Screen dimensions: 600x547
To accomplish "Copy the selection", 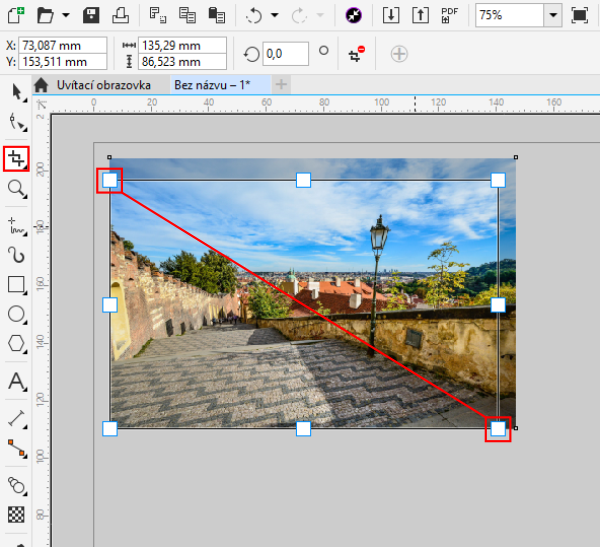I will (x=187, y=15).
